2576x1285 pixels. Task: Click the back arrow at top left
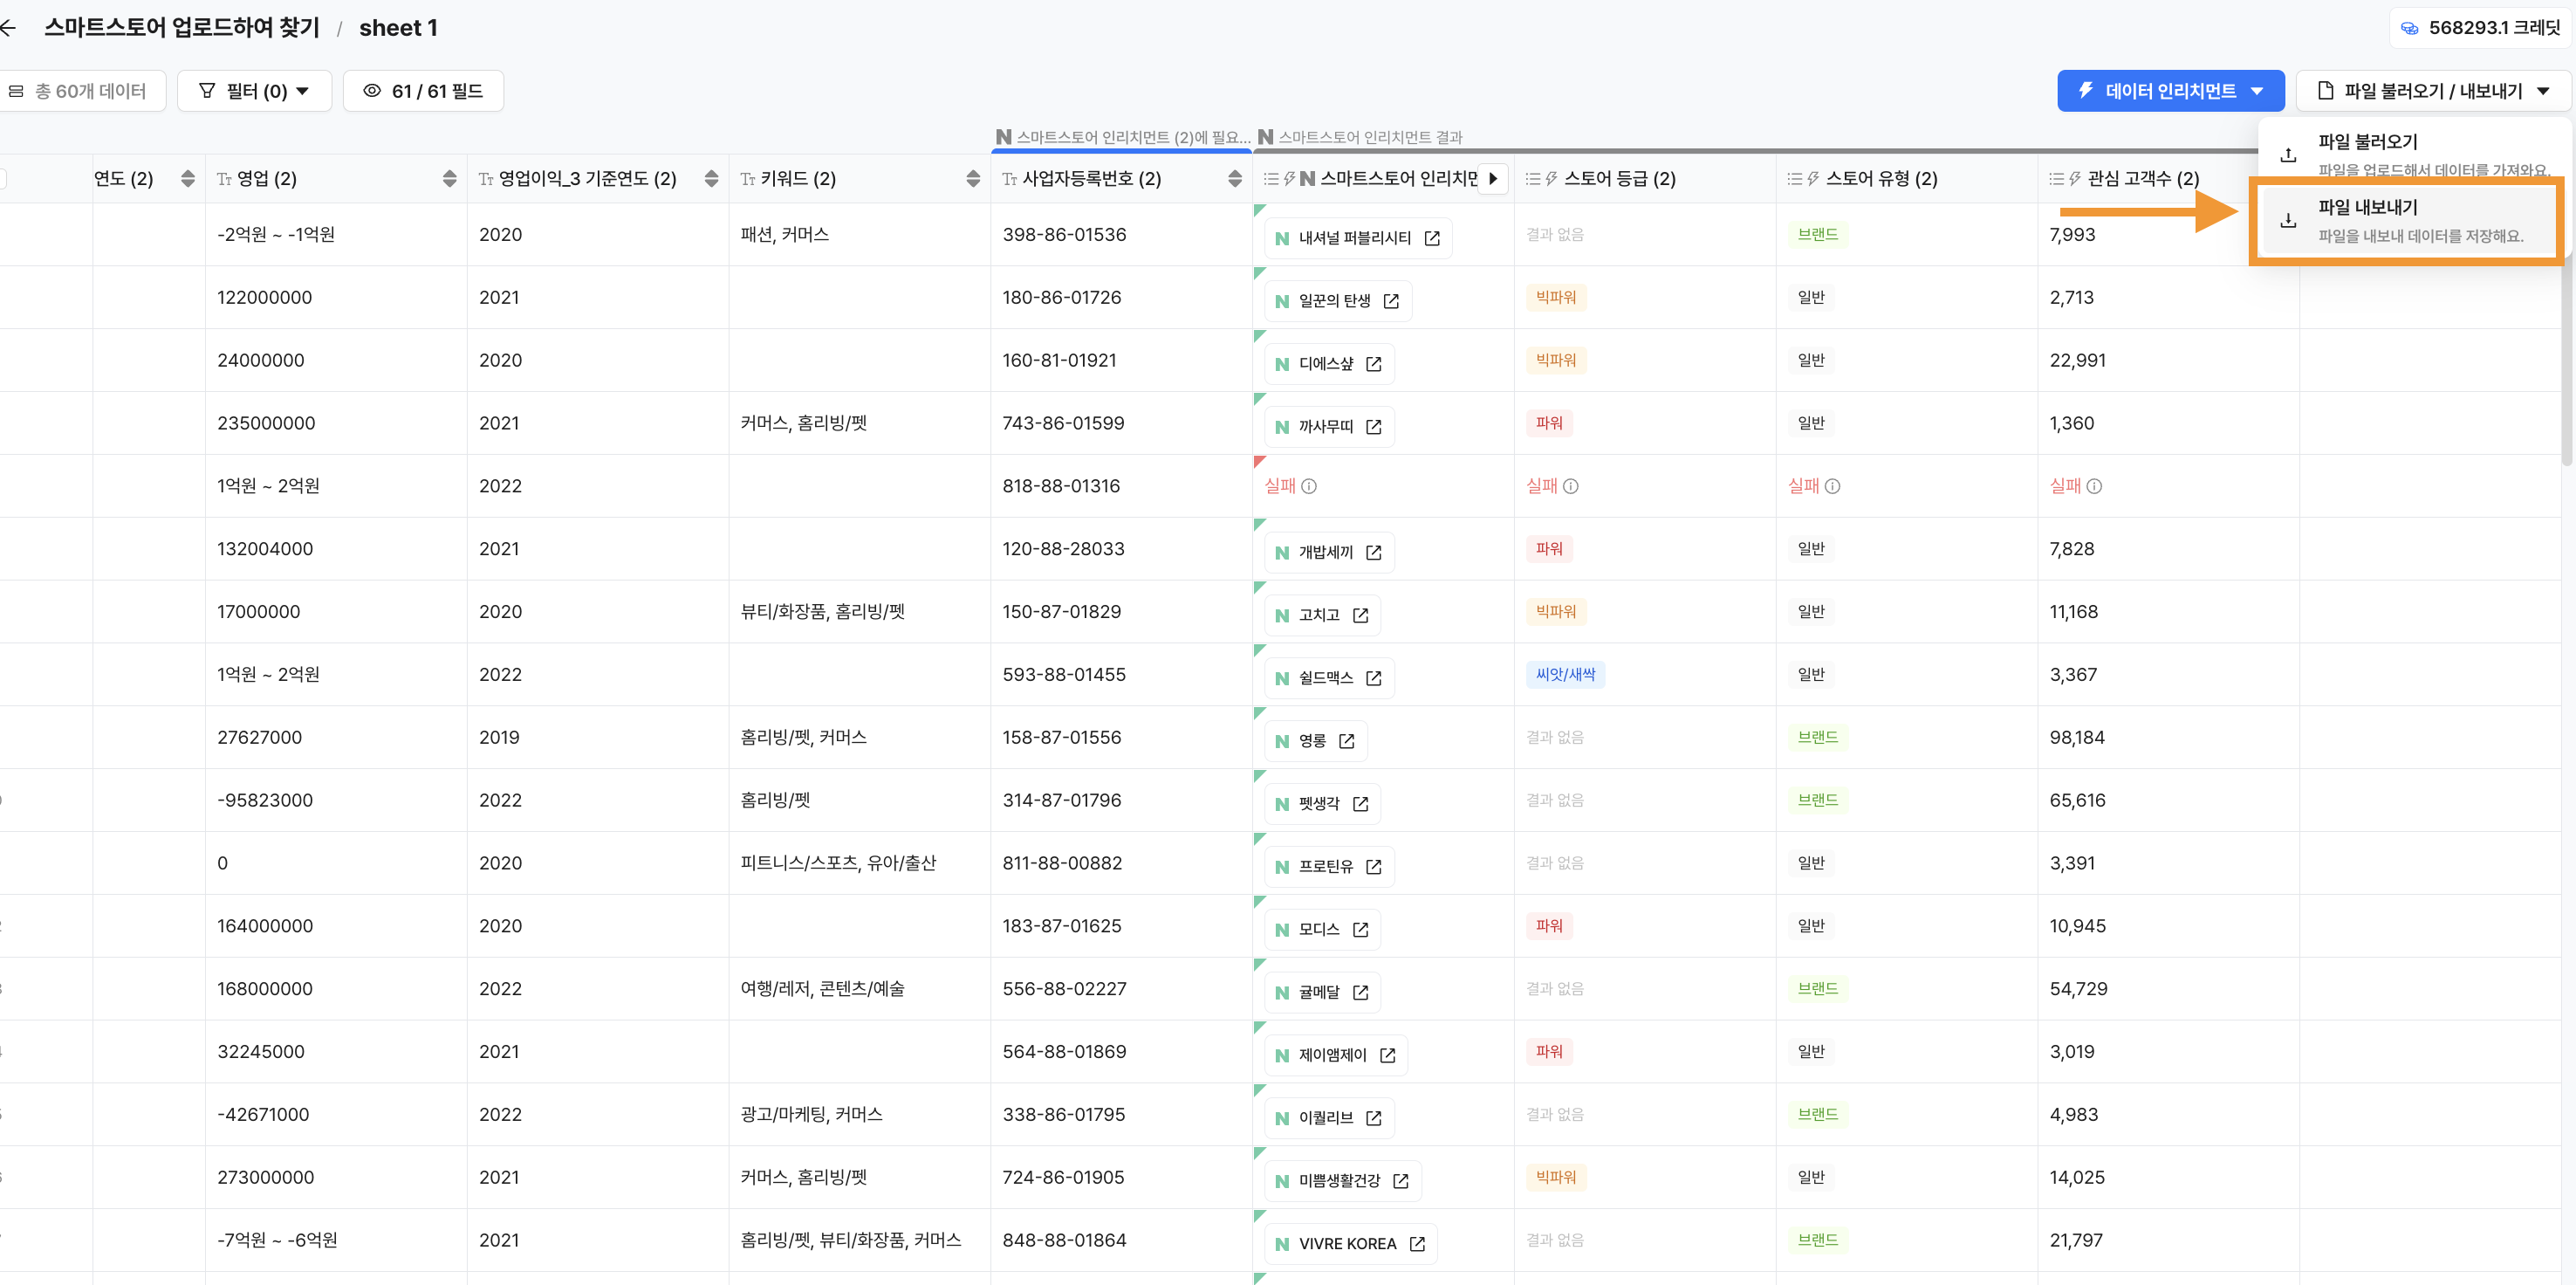point(8,28)
